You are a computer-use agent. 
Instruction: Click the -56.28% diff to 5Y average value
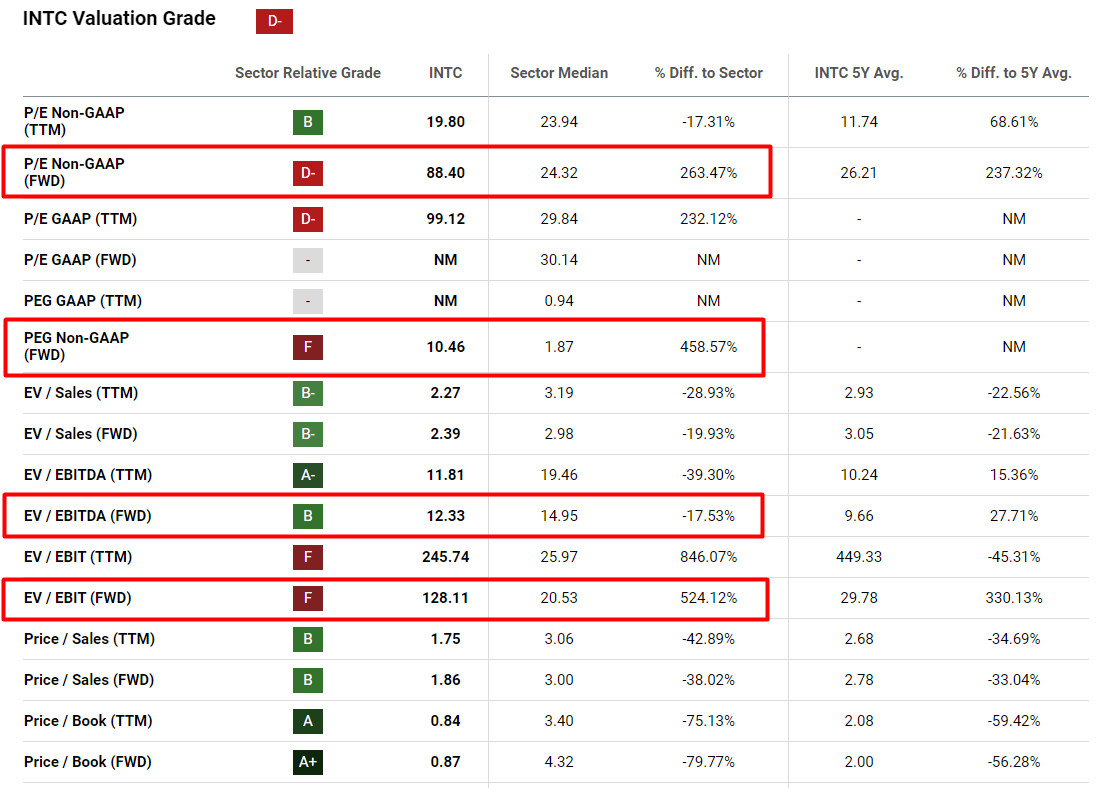(1014, 761)
